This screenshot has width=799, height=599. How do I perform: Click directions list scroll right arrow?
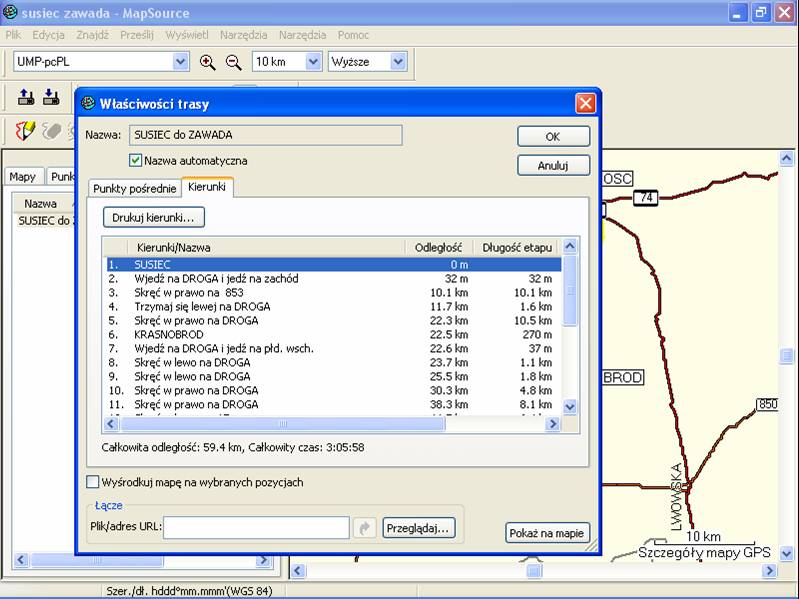tap(553, 424)
